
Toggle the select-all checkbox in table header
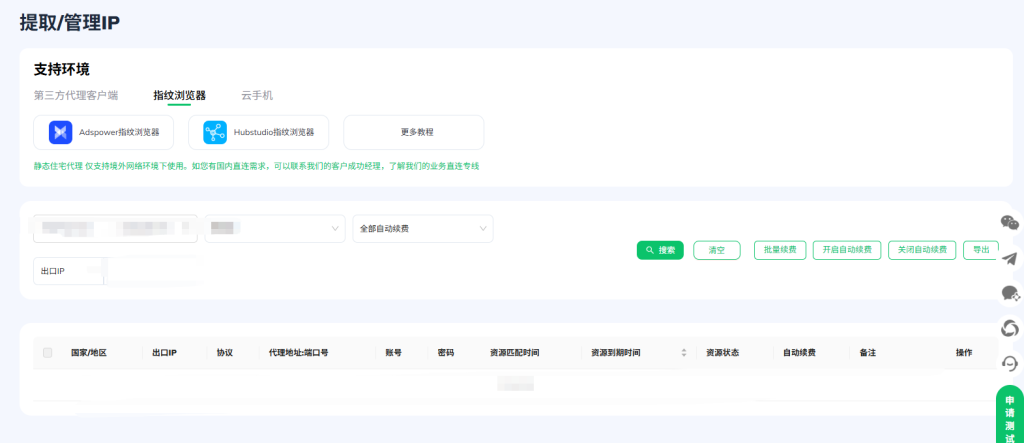47,353
